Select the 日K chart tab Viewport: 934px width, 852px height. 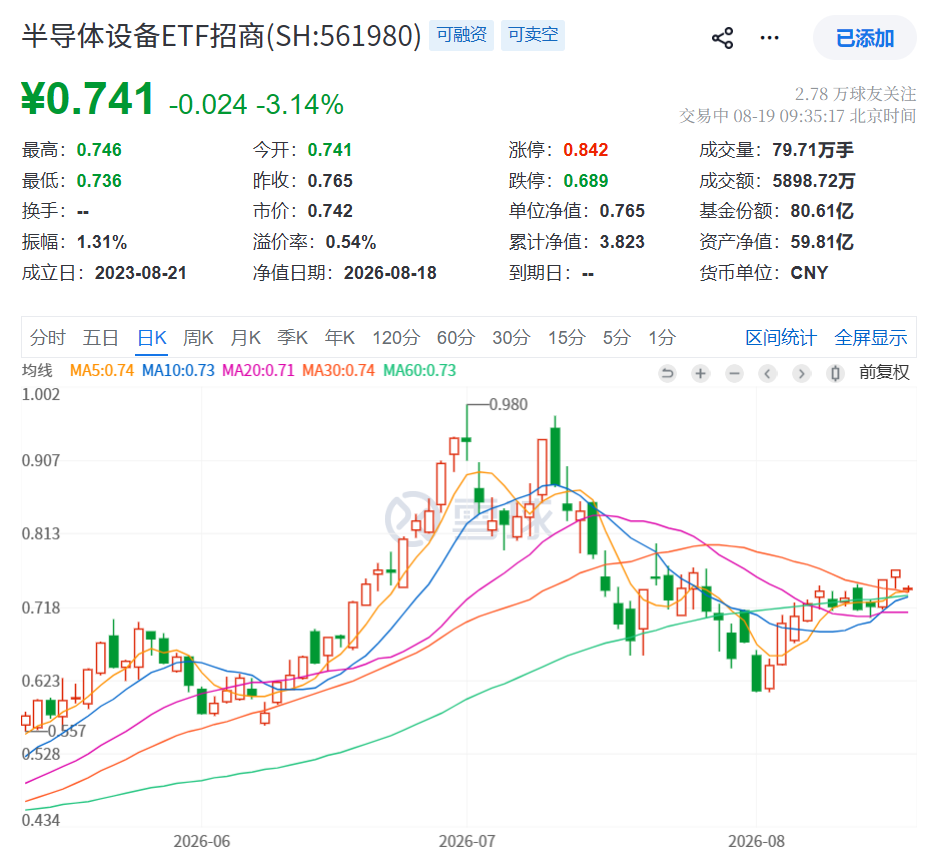coord(151,338)
